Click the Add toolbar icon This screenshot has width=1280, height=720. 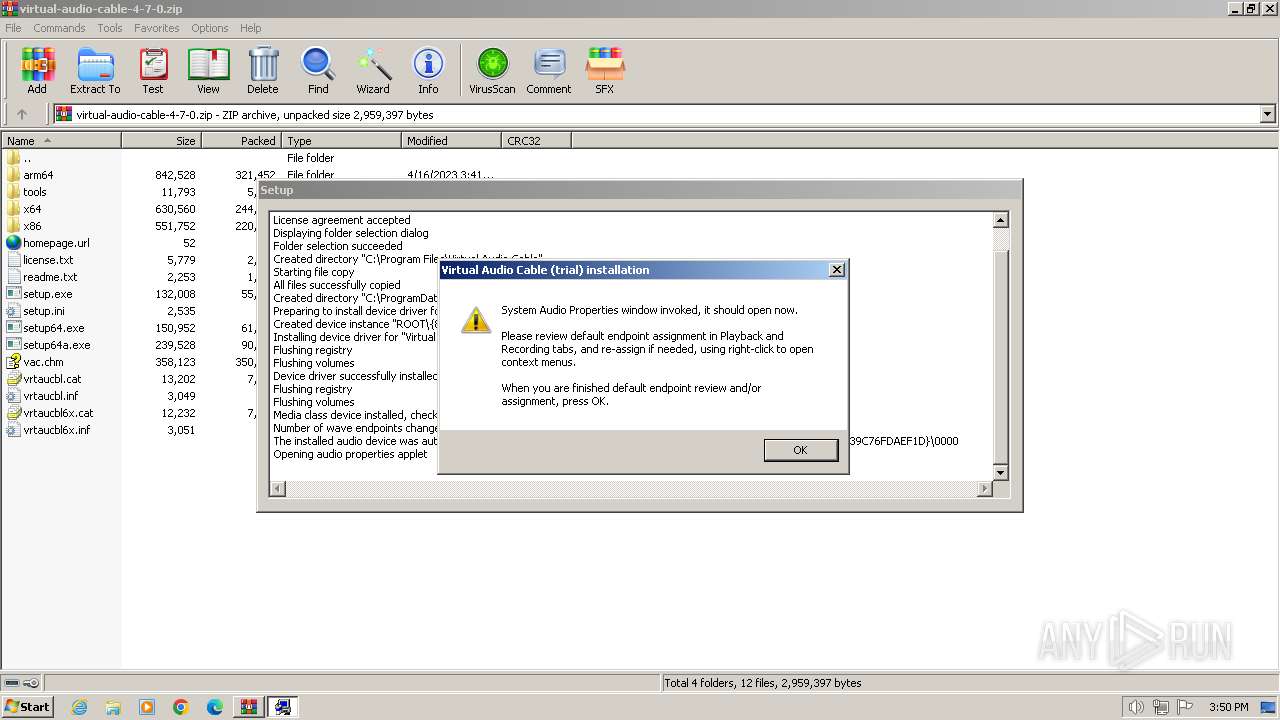pyautogui.click(x=37, y=71)
